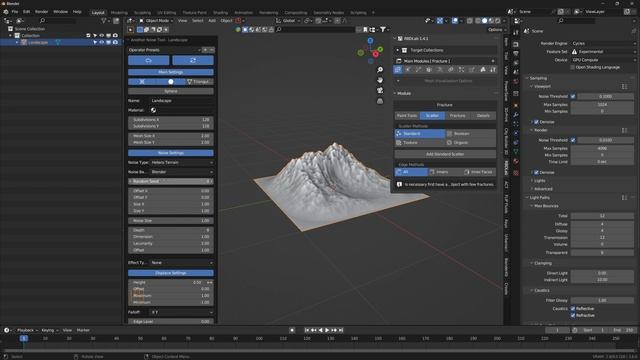Select solid viewport shading icon
This screenshot has width=640, height=360.
pyautogui.click(x=484, y=20)
